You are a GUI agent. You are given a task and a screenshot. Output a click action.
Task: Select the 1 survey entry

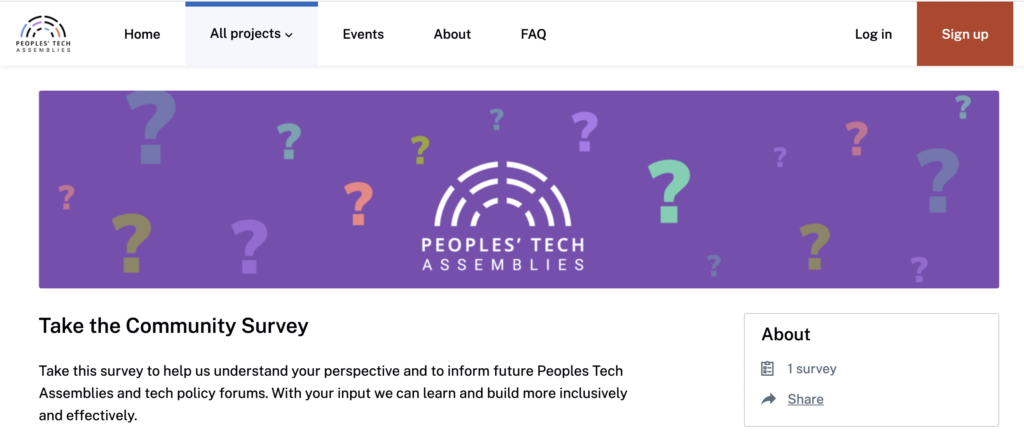812,369
